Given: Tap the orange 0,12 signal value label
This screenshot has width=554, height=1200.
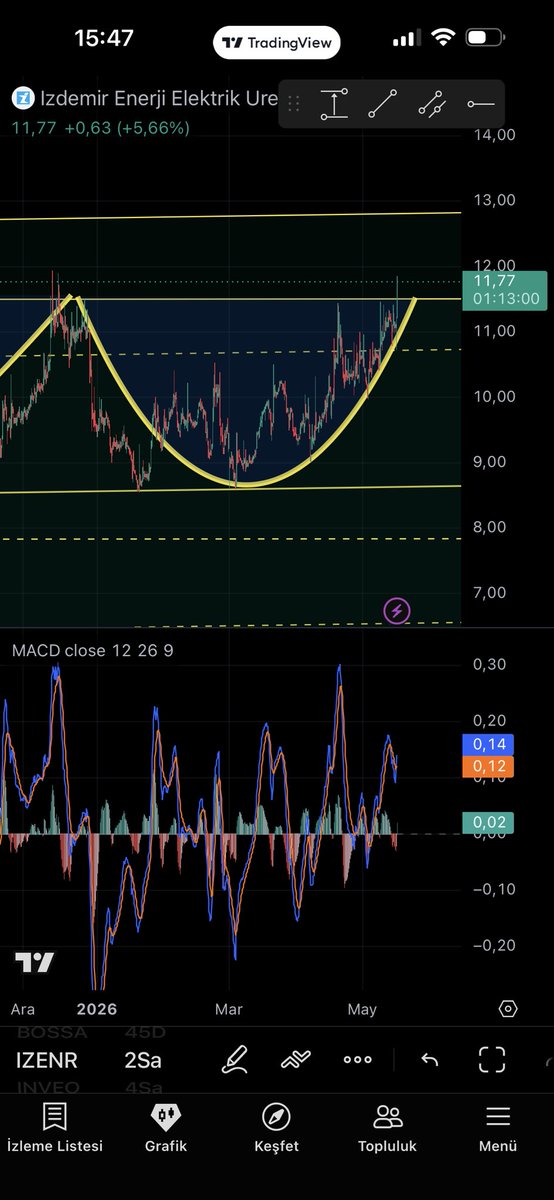Looking at the screenshot, I should point(488,766).
